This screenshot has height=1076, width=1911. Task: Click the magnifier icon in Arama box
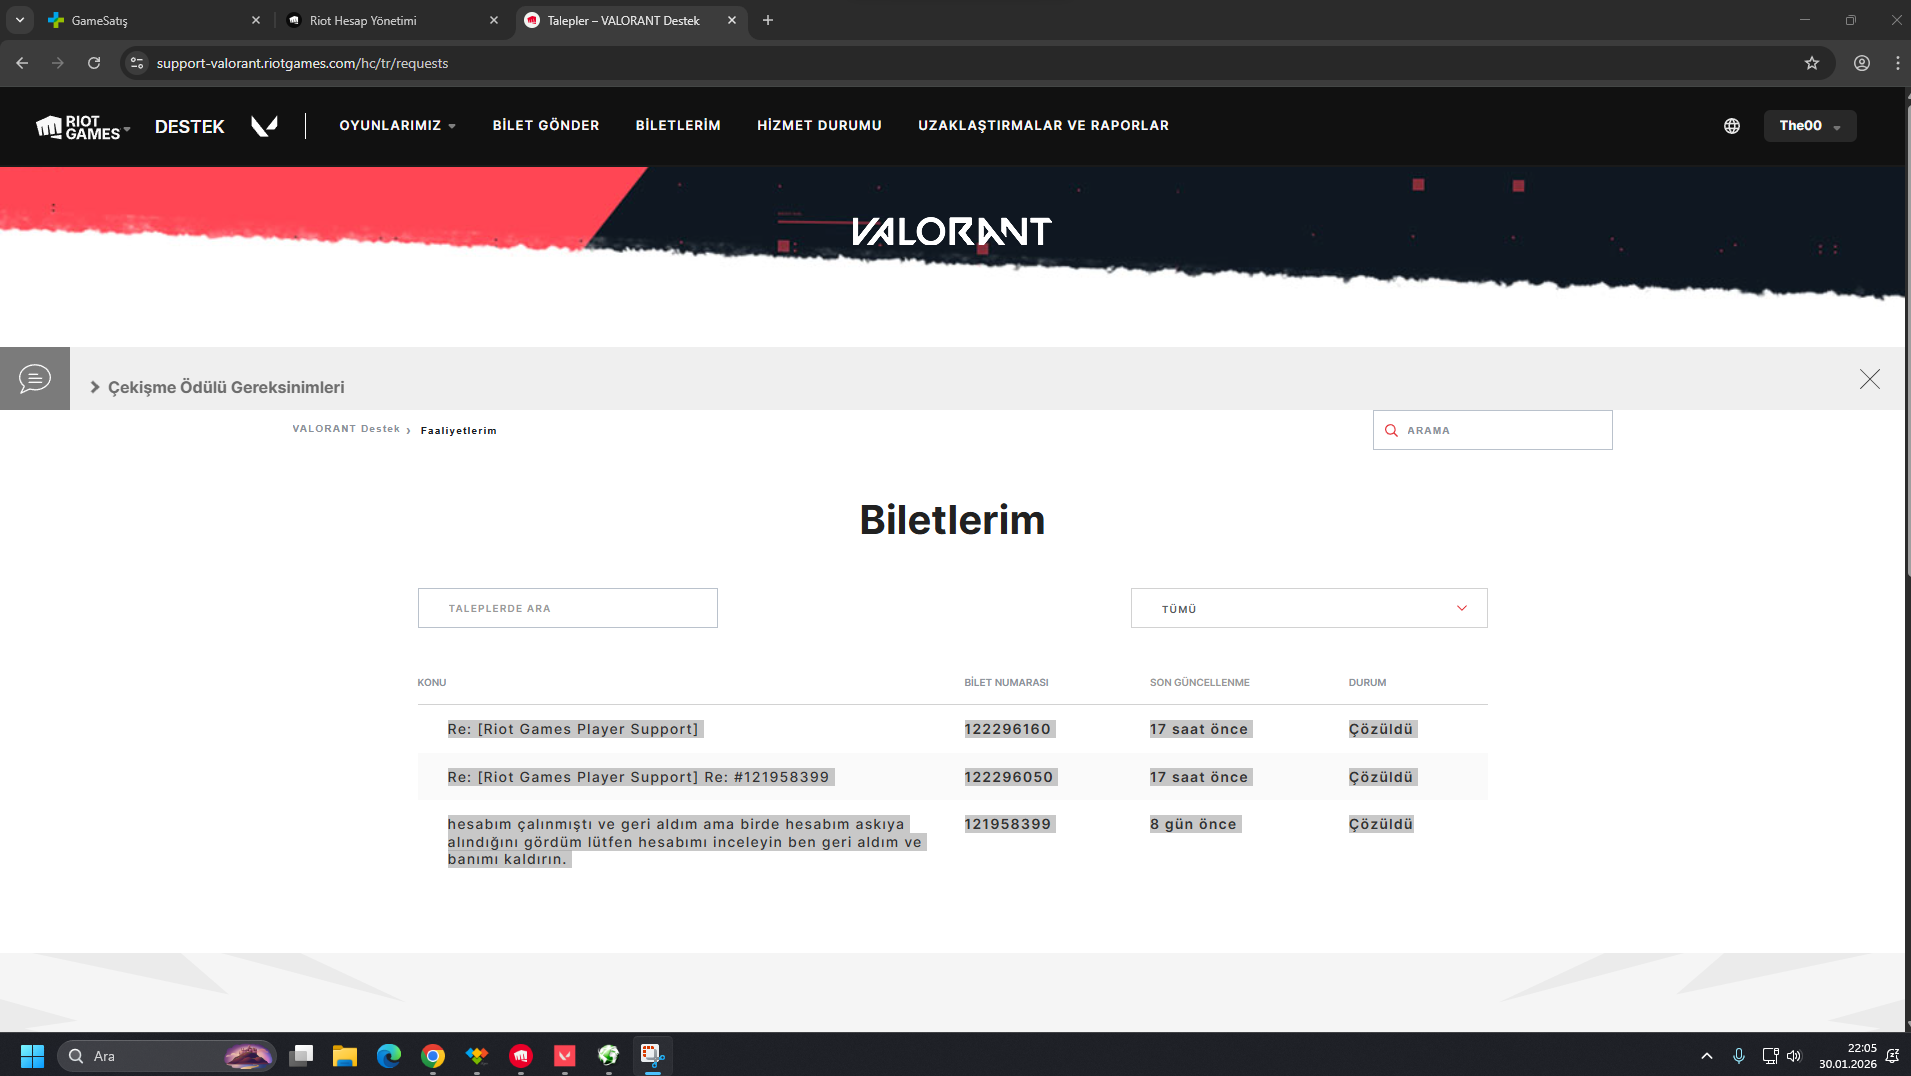[1391, 430]
